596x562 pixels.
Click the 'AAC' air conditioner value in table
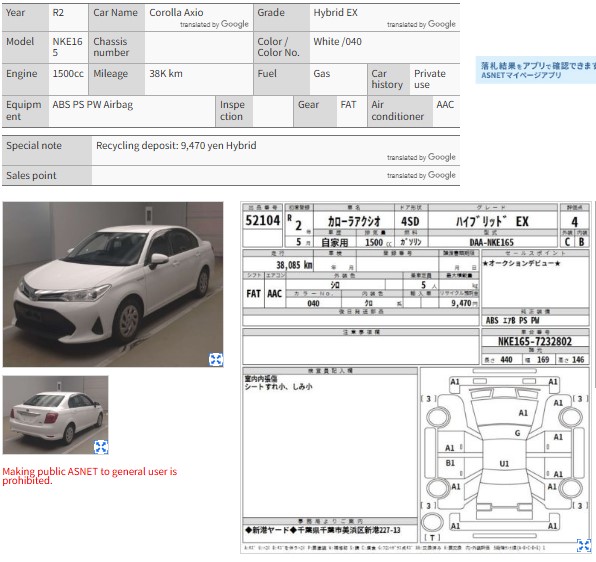[445, 104]
